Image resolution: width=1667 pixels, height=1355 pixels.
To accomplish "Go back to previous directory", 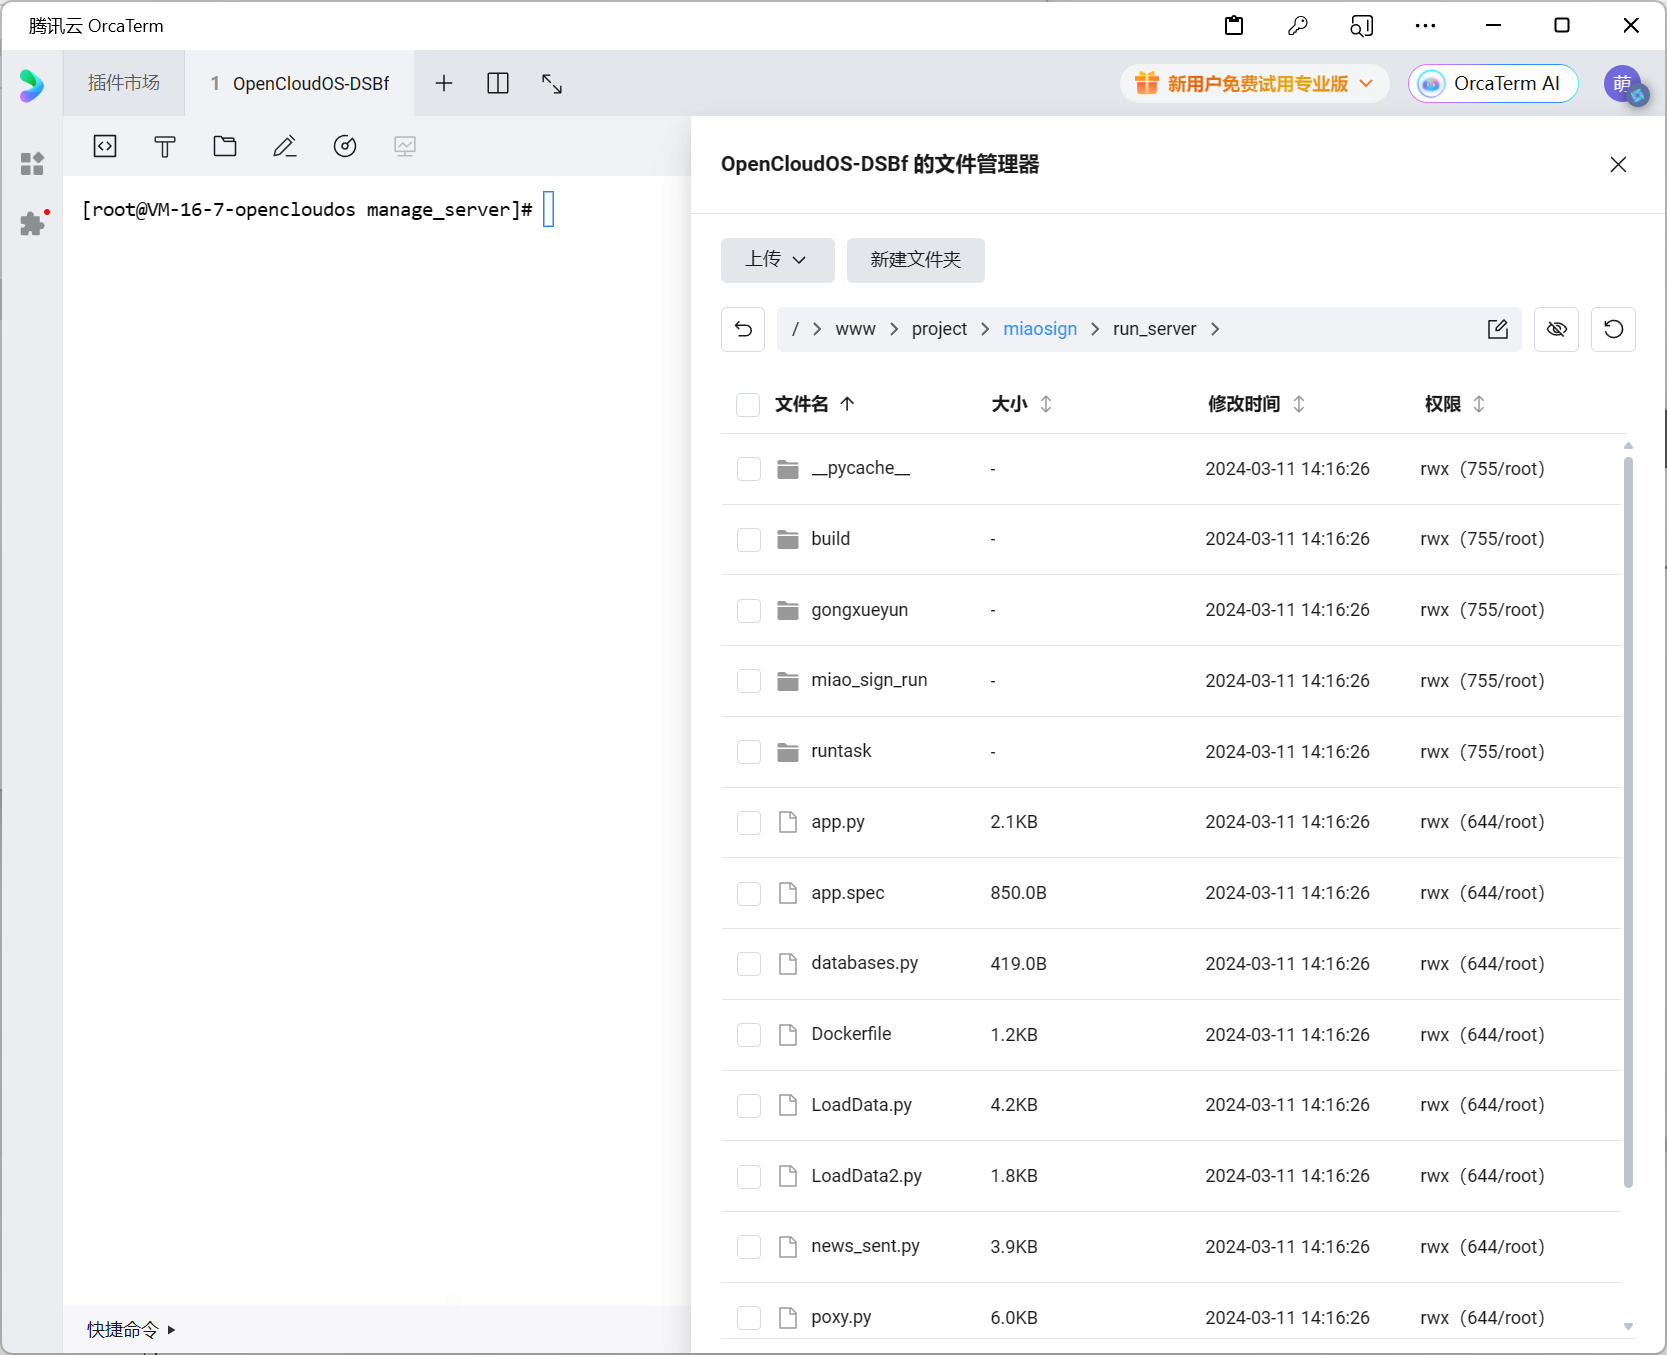I will point(743,329).
